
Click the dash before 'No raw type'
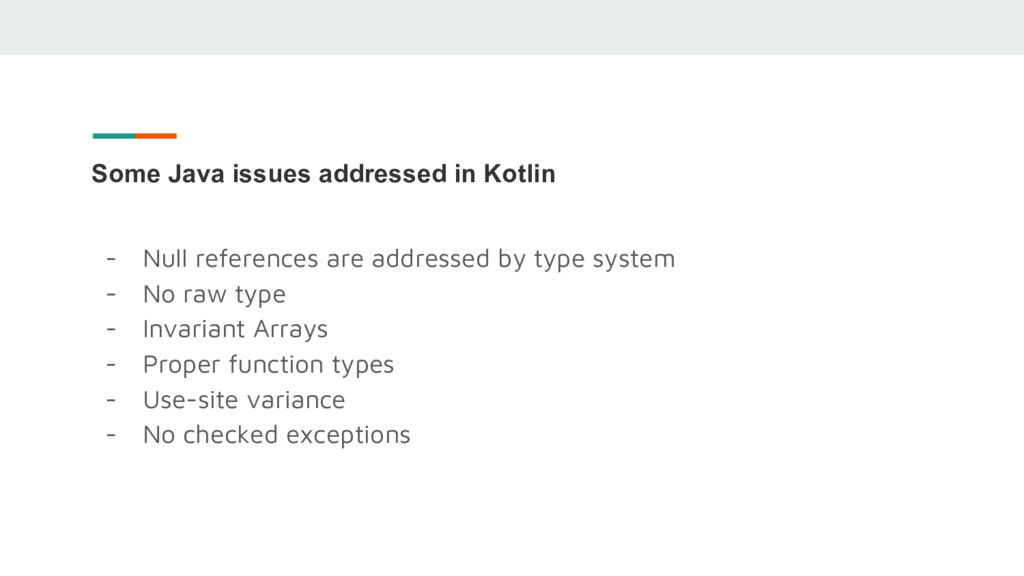click(x=110, y=294)
